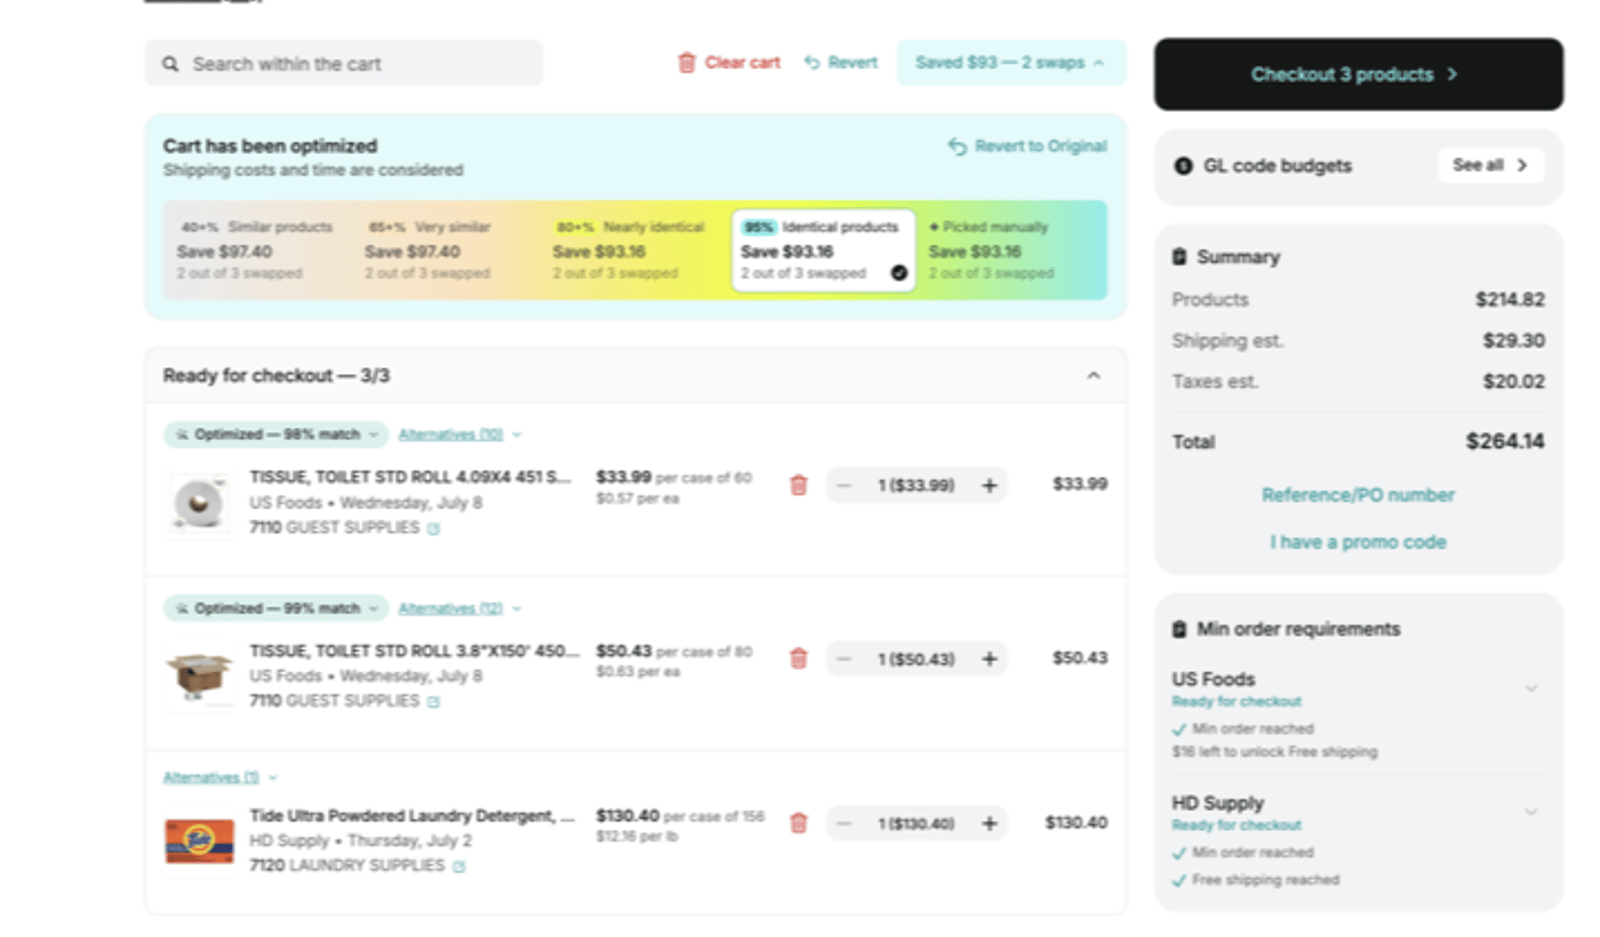1600x937 pixels.
Task: Open the Tide detergent product thumbnail
Action: pyautogui.click(x=199, y=840)
